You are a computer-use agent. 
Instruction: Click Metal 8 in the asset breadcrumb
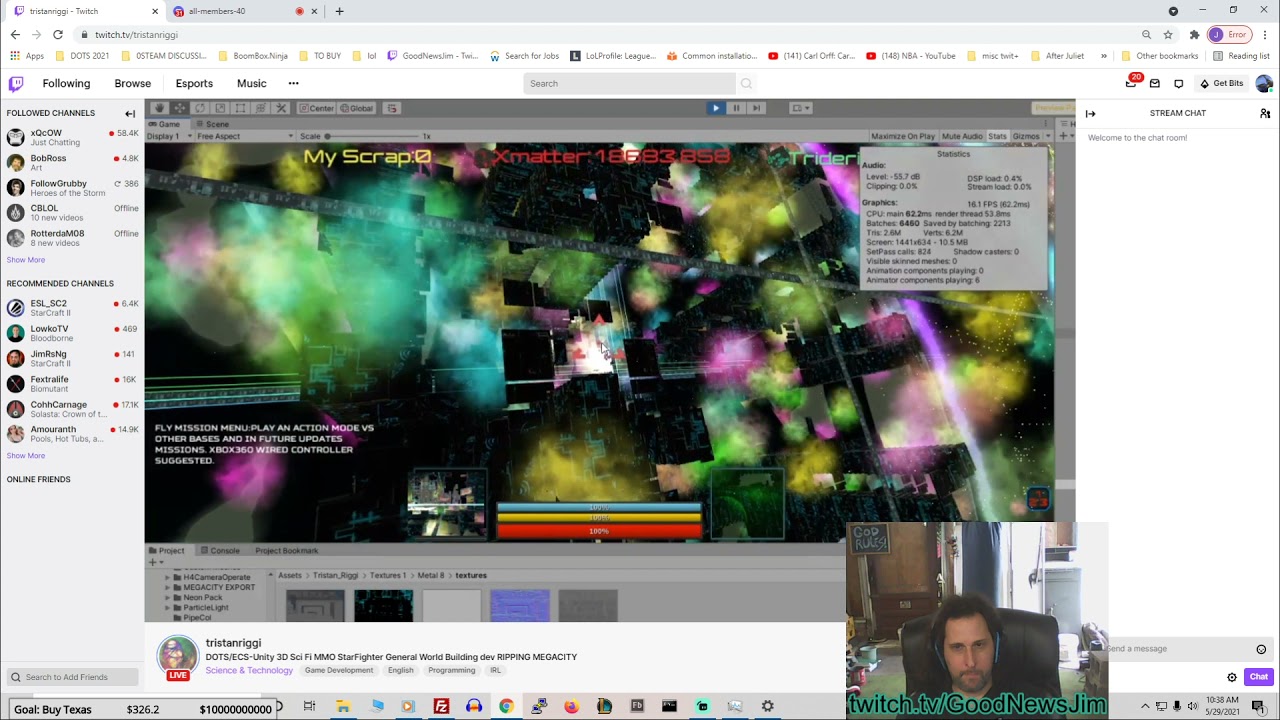pos(430,575)
